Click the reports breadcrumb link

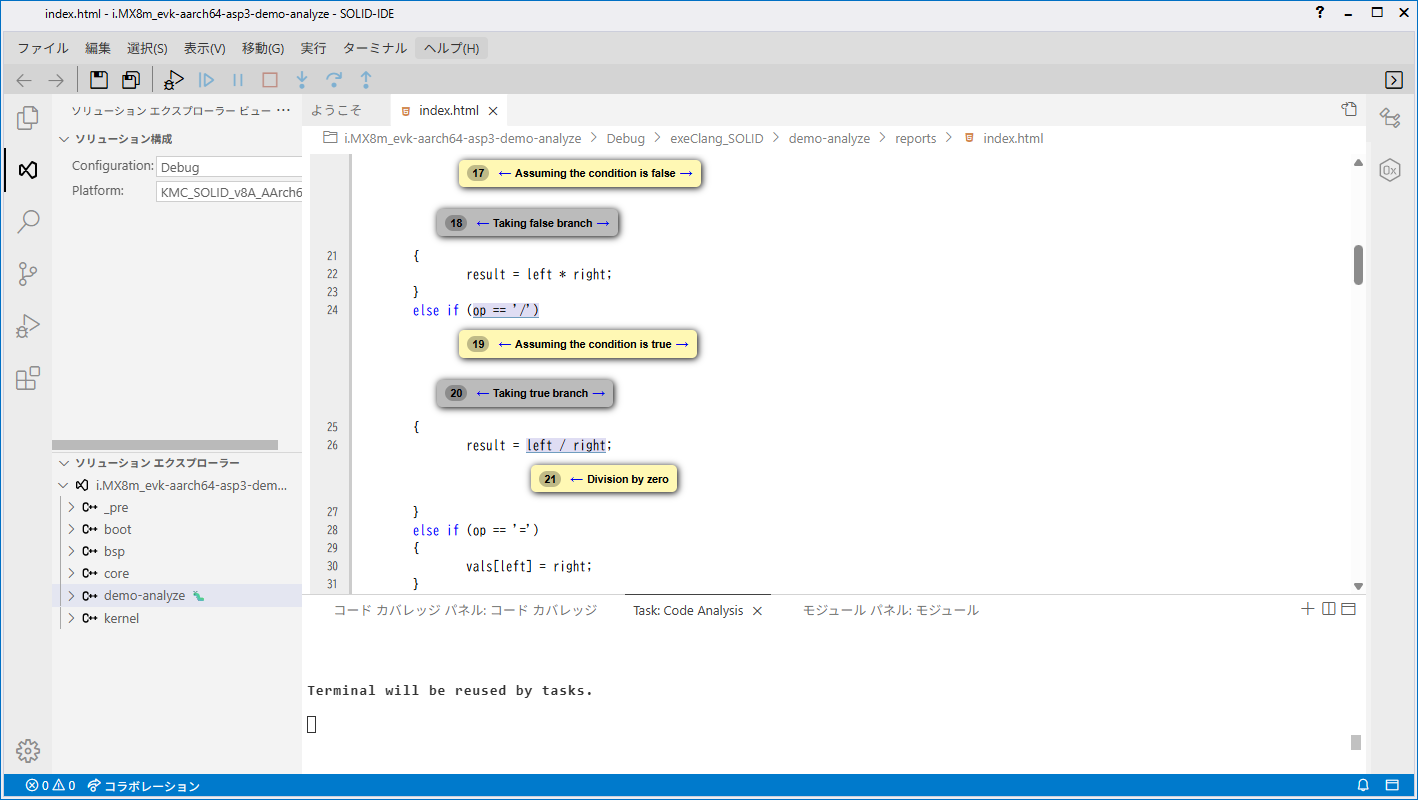click(x=915, y=138)
